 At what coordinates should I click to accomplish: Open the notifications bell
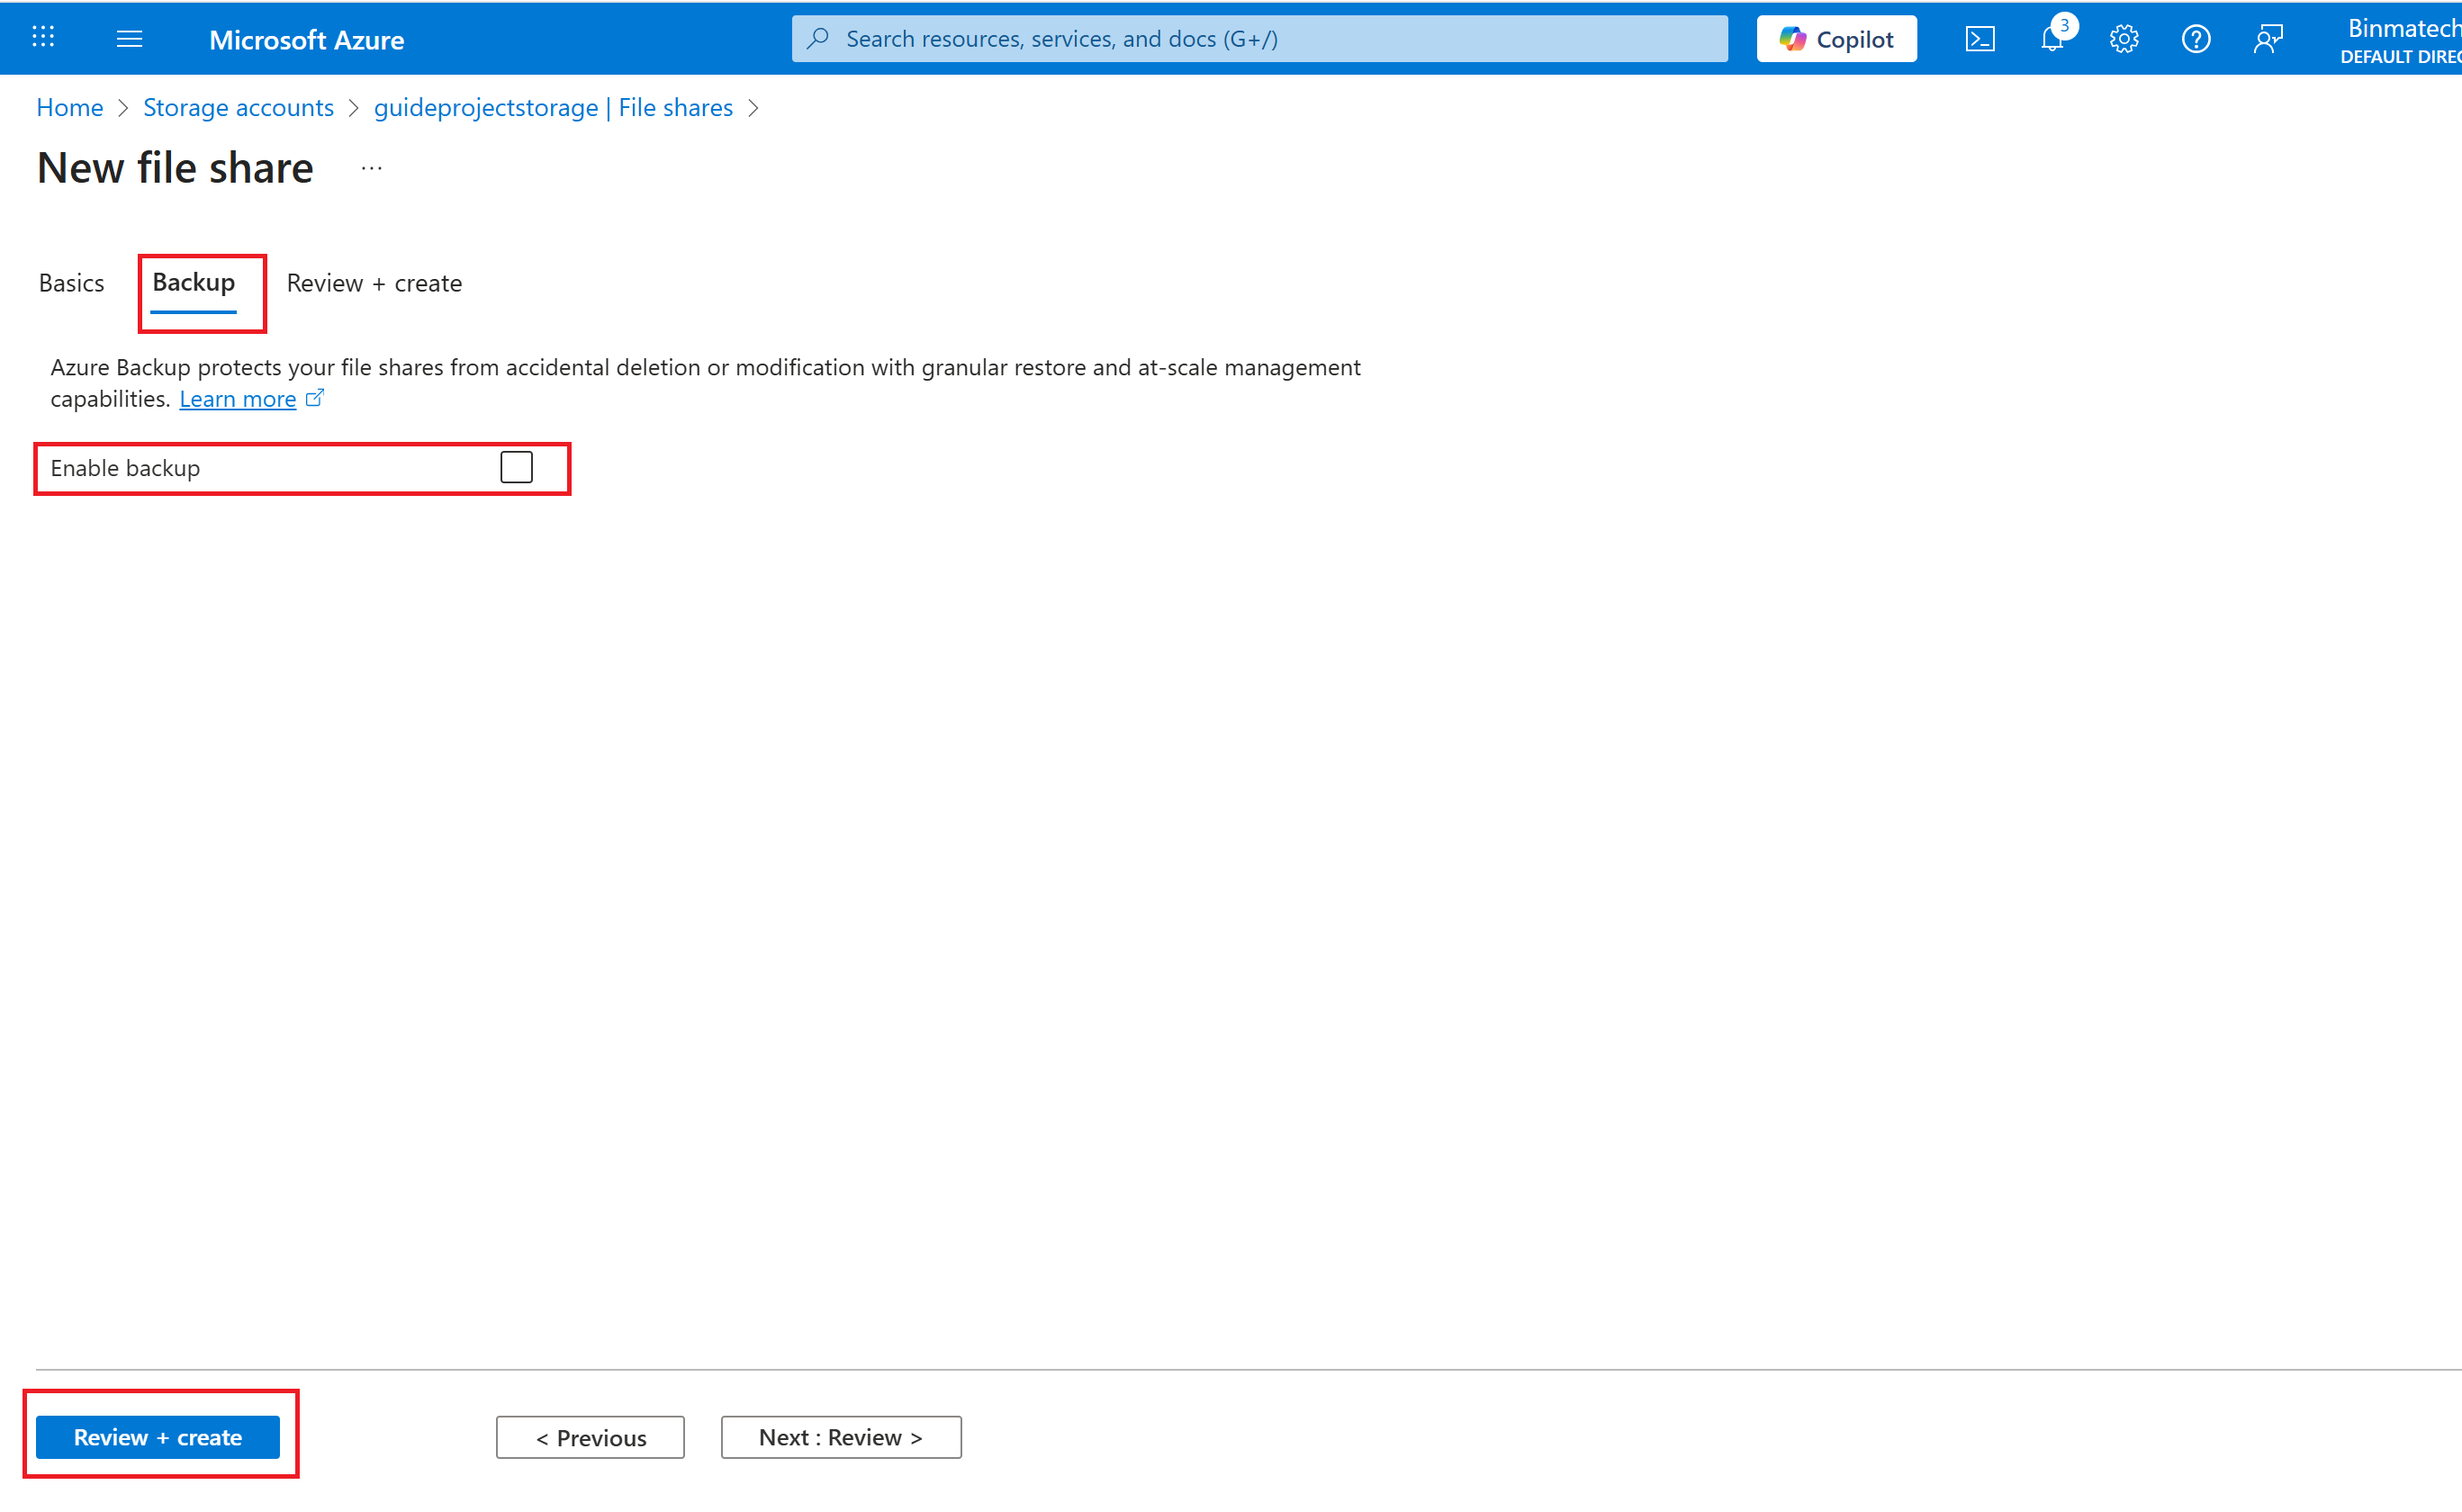[2051, 39]
